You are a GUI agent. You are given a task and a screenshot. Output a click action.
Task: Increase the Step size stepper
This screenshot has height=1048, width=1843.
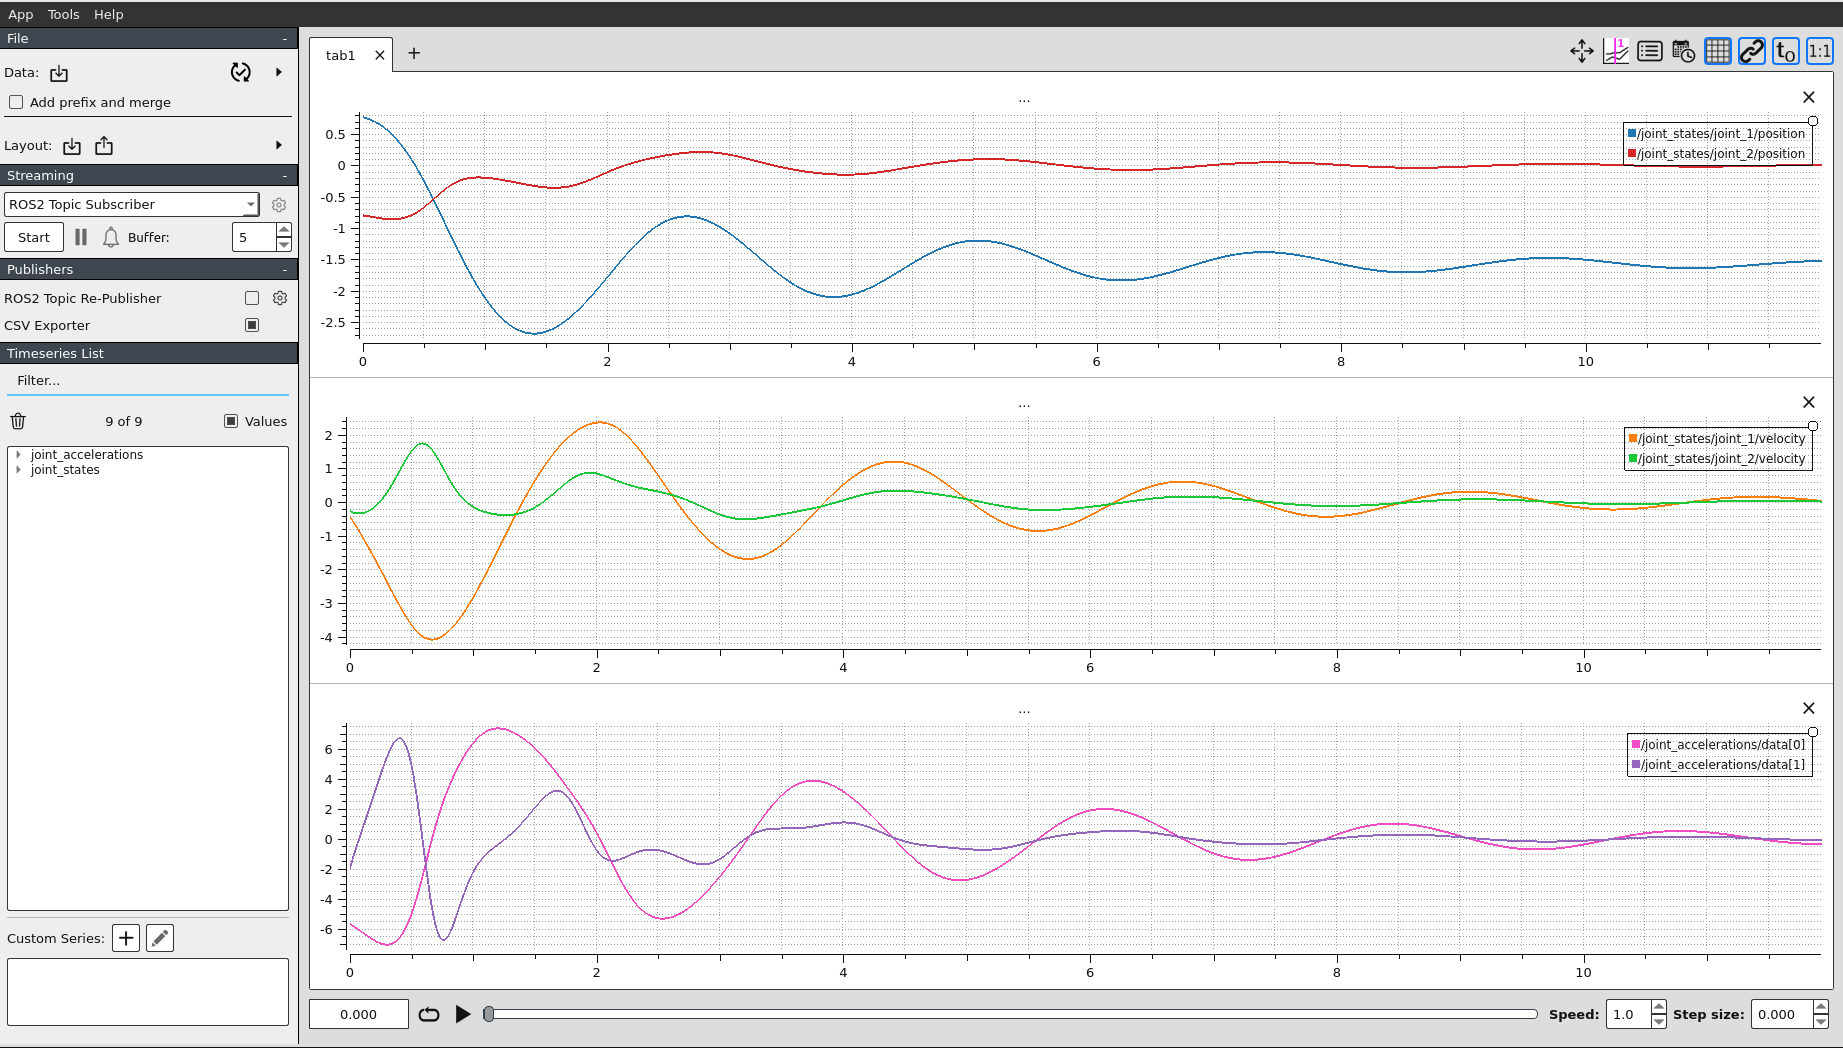point(1821,1007)
